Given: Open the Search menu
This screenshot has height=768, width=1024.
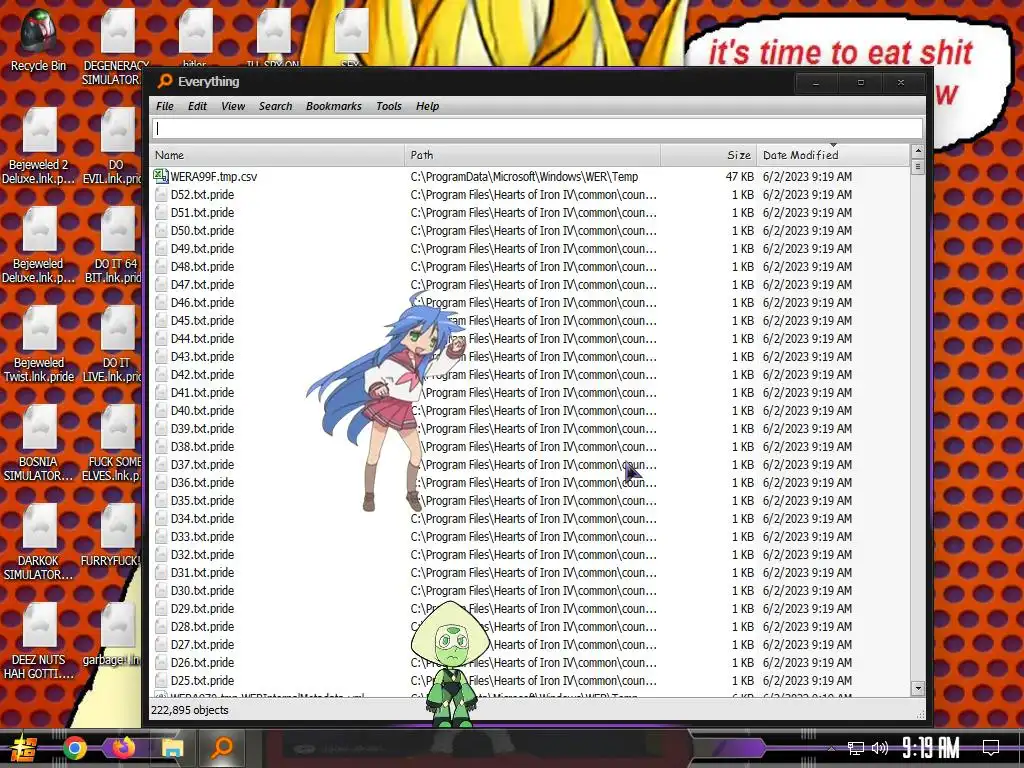Looking at the screenshot, I should click(x=275, y=106).
